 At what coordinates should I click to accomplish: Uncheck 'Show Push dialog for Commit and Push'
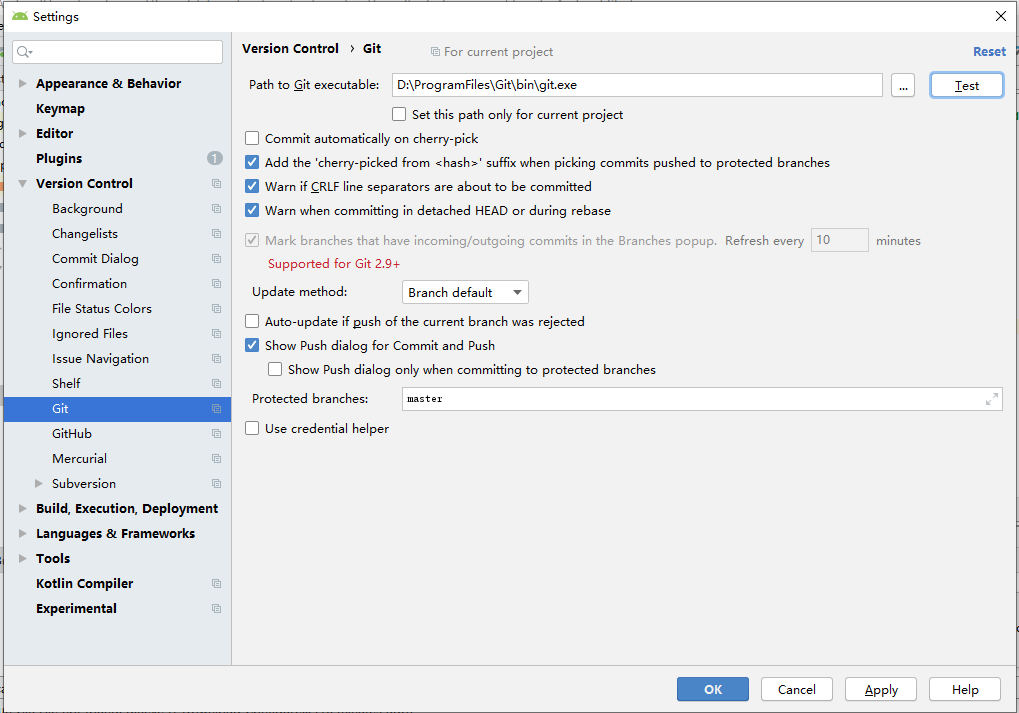252,346
